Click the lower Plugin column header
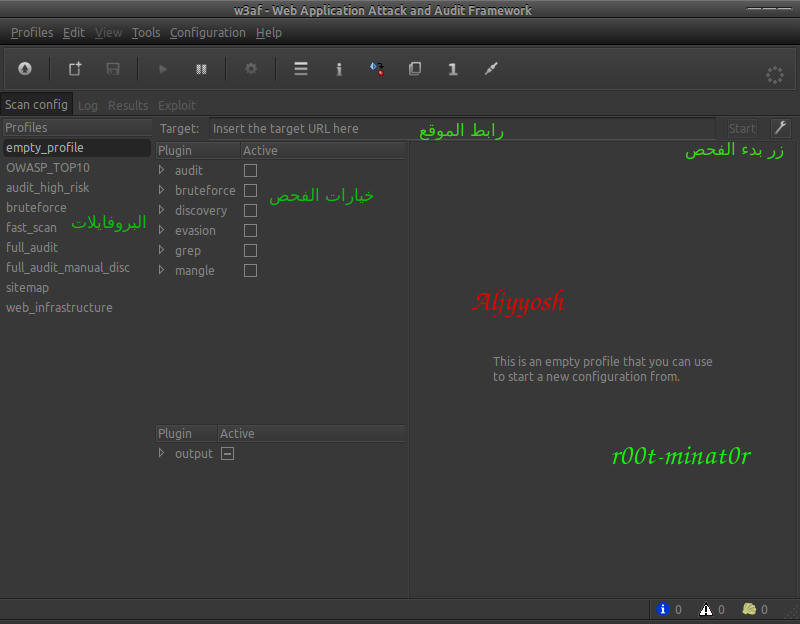 [187, 433]
